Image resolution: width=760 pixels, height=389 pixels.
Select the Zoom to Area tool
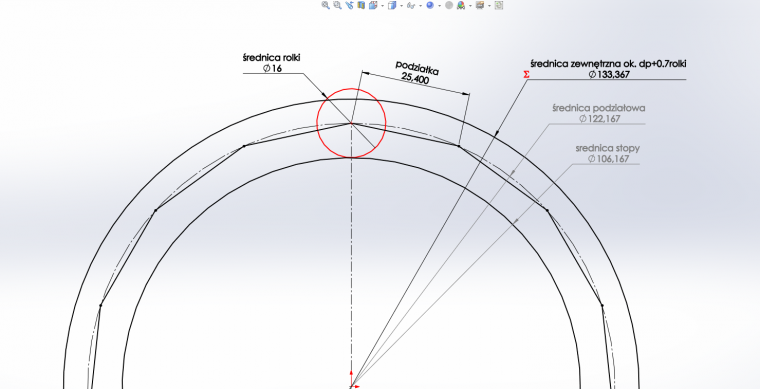tap(337, 5)
